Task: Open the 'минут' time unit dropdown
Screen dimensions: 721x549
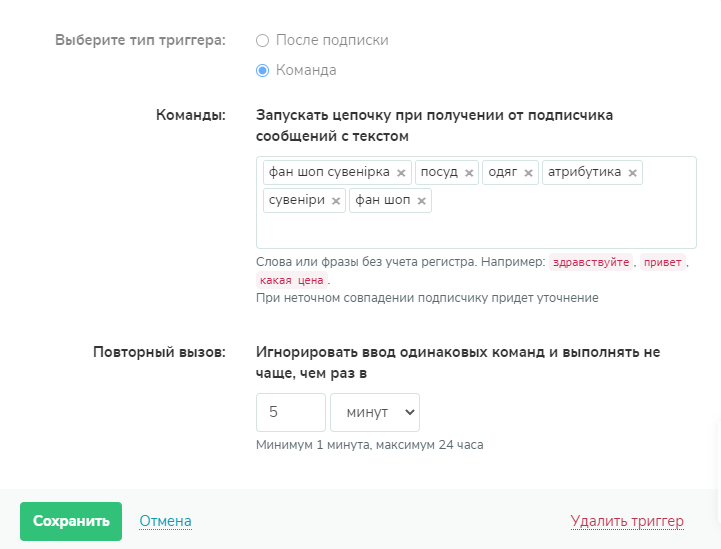Action: 375,412
